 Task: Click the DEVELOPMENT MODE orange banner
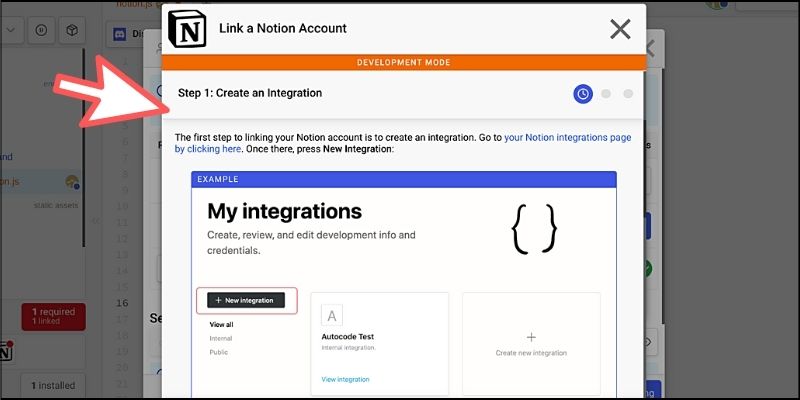[404, 63]
